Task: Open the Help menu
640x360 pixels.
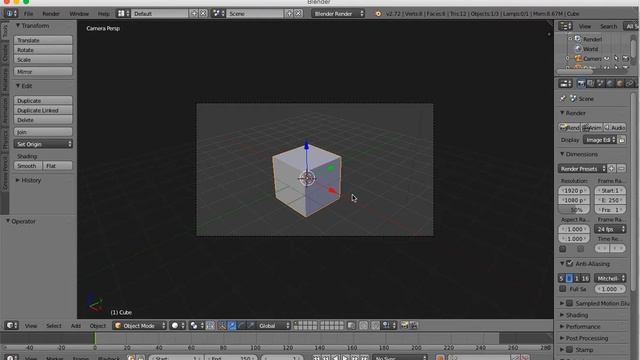Action: pyautogui.click(x=104, y=13)
